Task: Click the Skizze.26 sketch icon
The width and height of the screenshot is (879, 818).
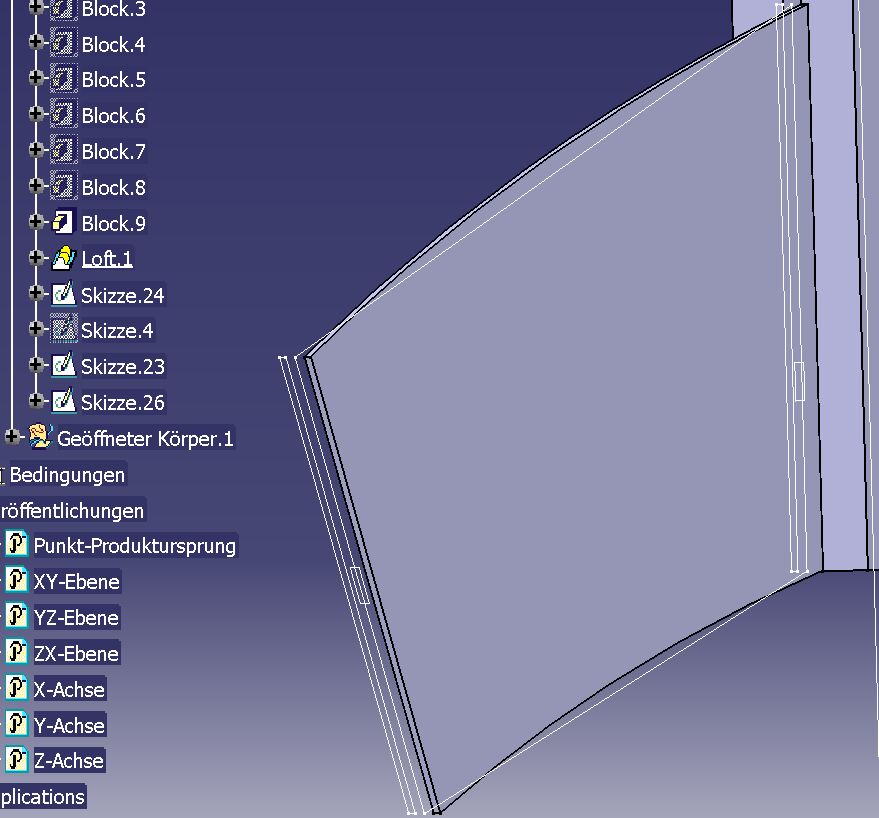Action: (x=63, y=401)
